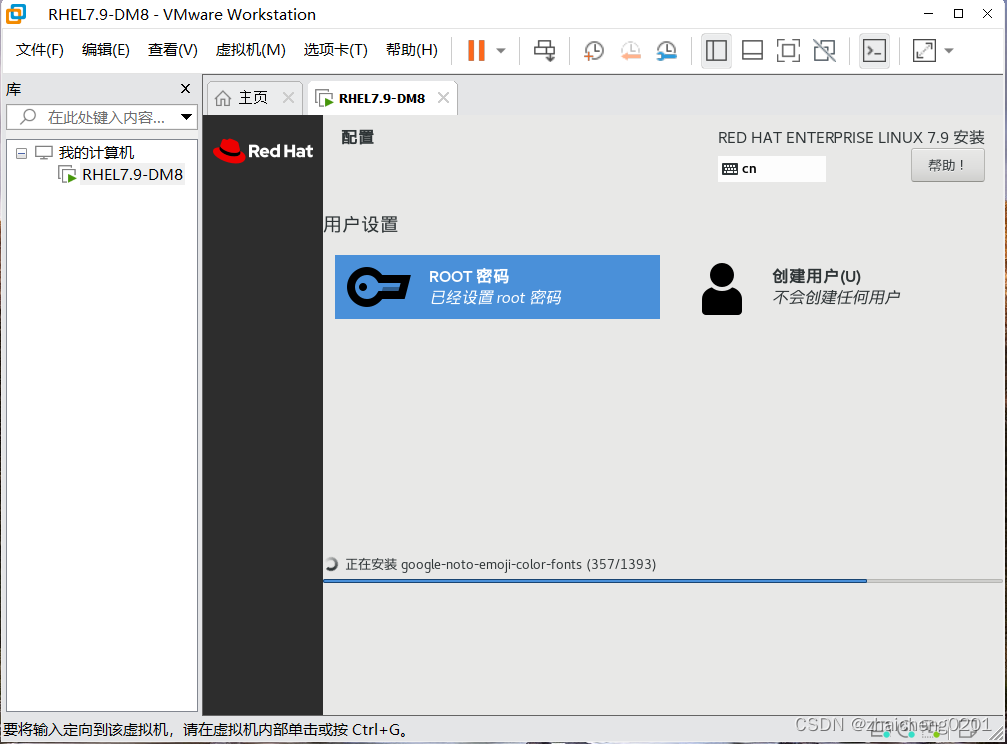Click the 用户设置 heading
Viewport: 1007px width, 744px height.
[x=360, y=225]
